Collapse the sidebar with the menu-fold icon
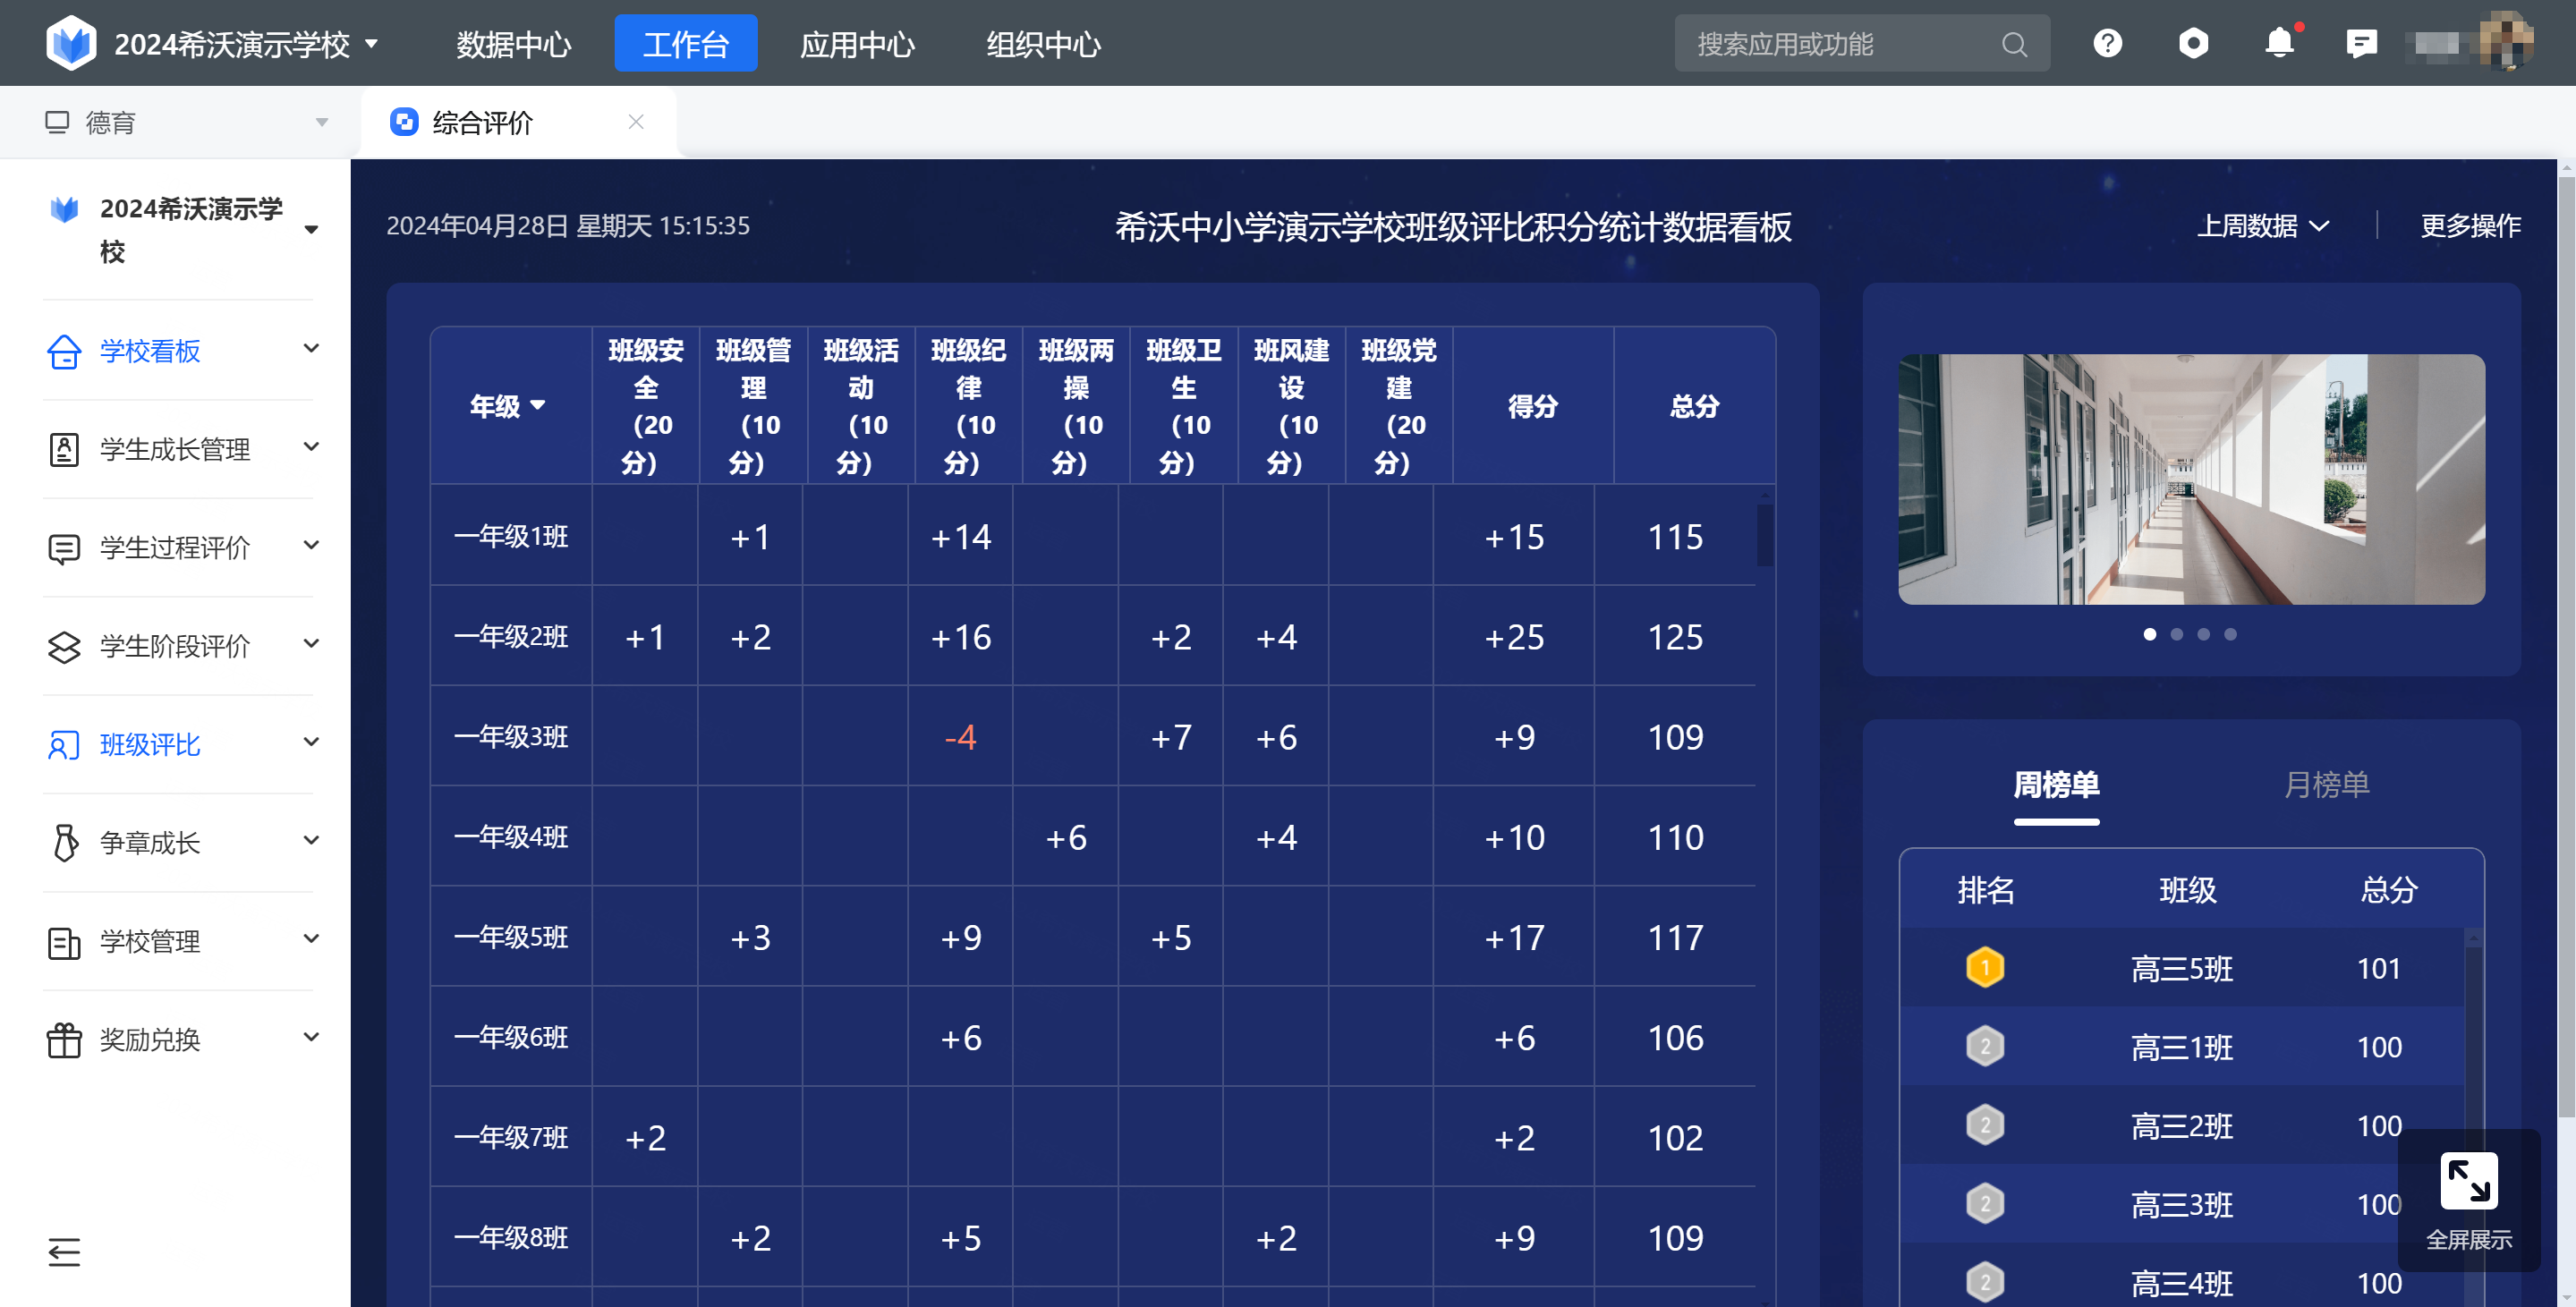 [x=64, y=1252]
